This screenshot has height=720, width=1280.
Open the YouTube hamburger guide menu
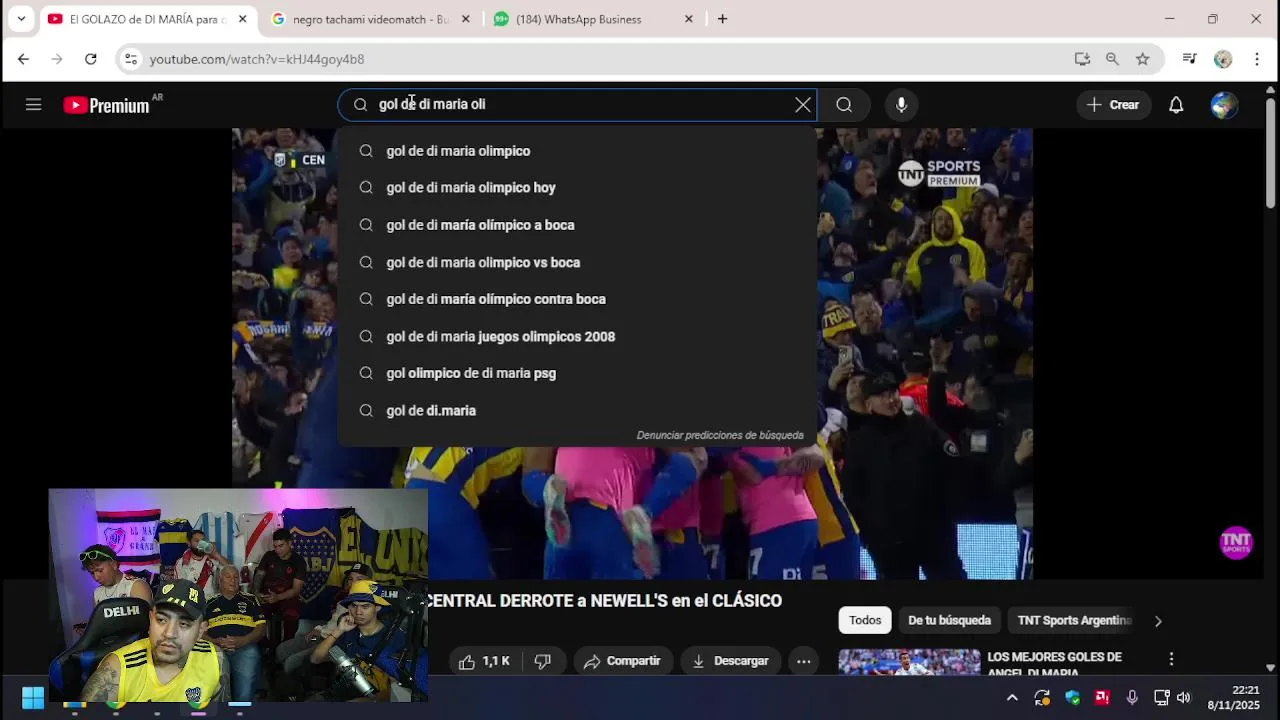point(33,104)
